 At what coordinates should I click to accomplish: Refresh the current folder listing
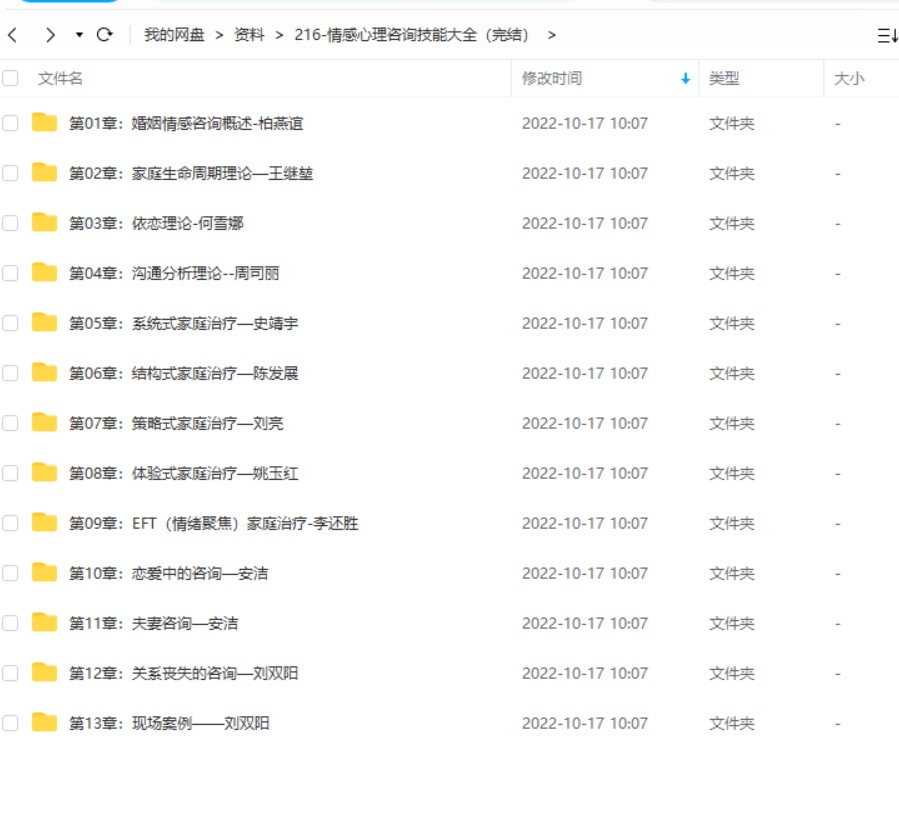104,35
